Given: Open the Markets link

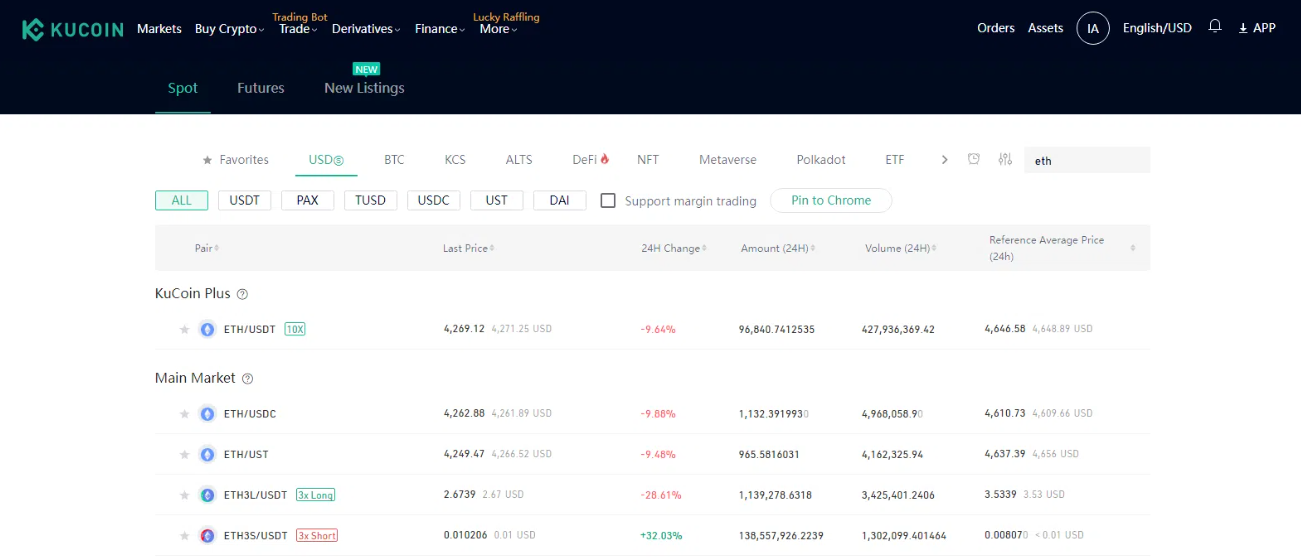Looking at the screenshot, I should 159,29.
